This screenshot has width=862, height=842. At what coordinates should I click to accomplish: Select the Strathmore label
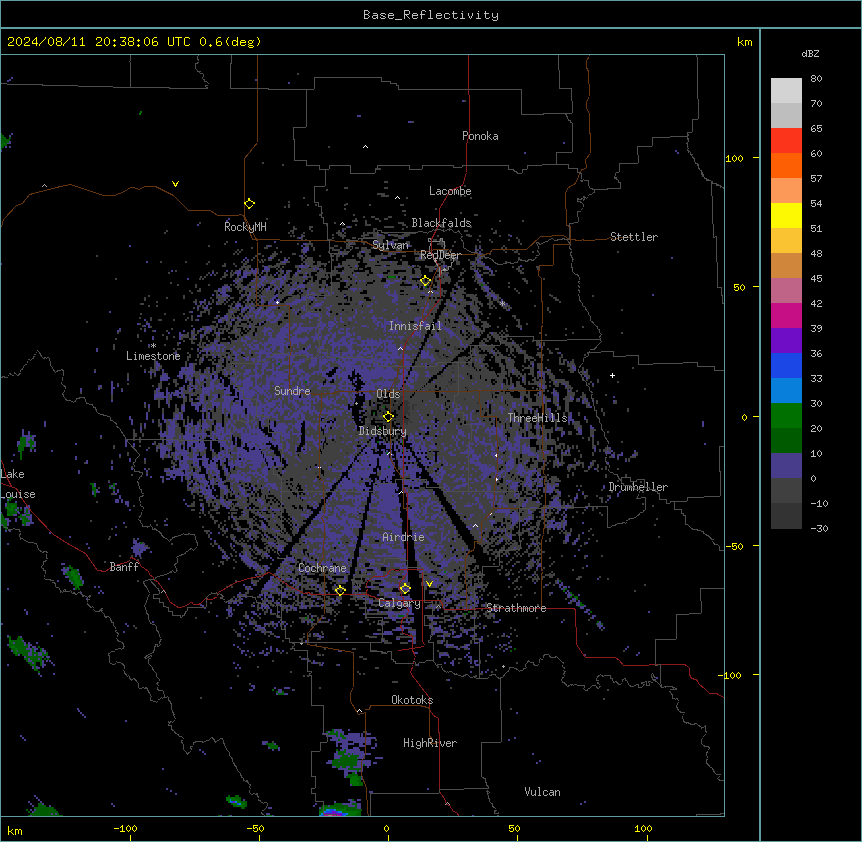(x=516, y=608)
